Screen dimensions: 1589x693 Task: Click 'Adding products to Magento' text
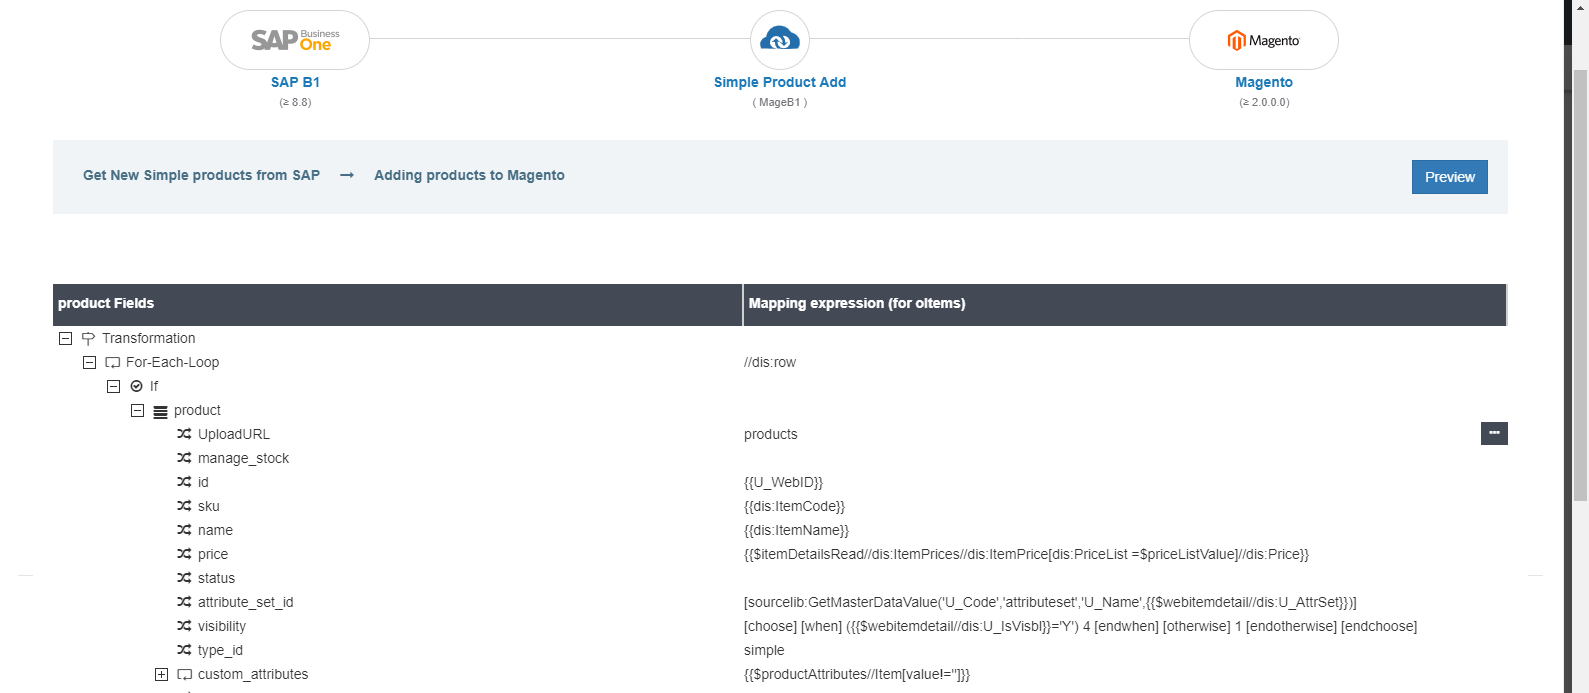point(469,175)
